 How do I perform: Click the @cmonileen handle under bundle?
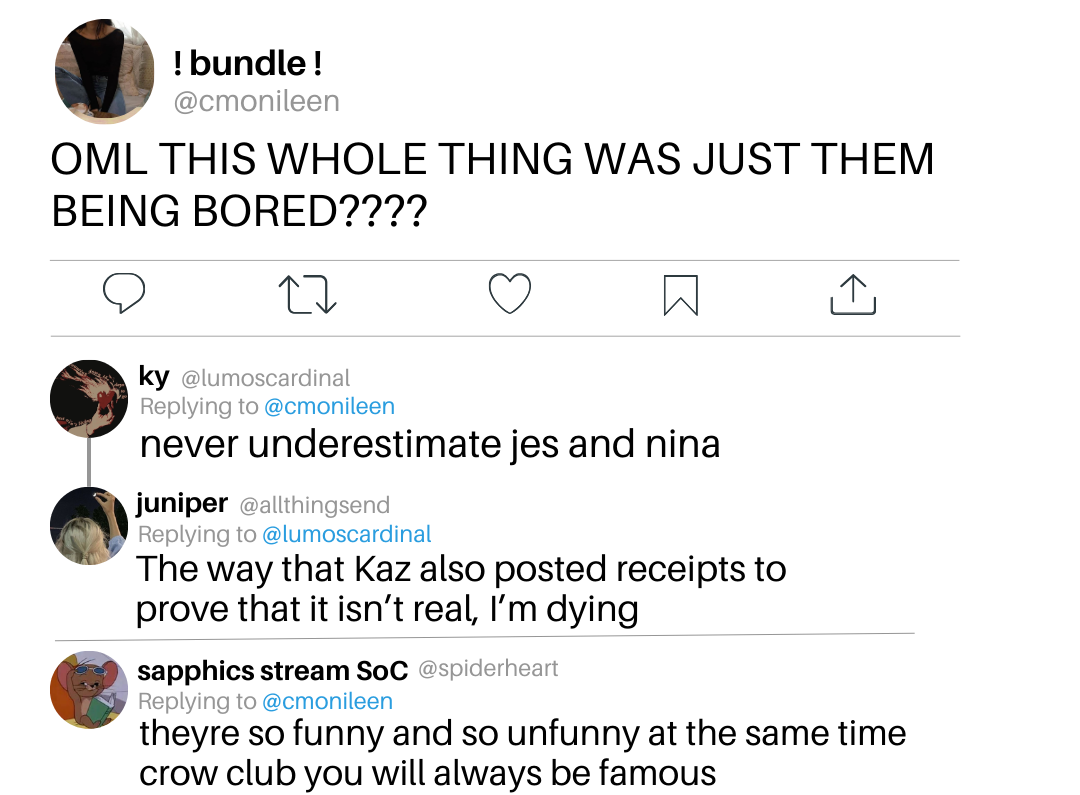pyautogui.click(x=256, y=101)
